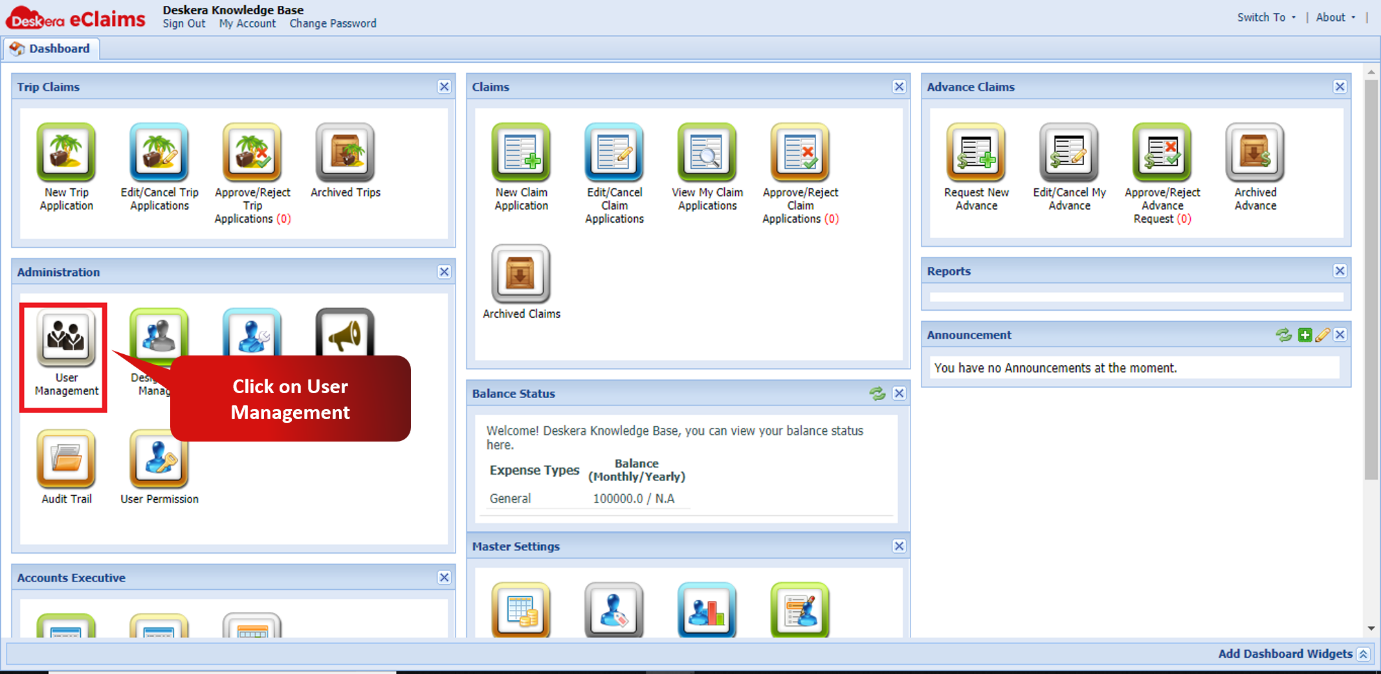Expand the Switch To dropdown

click(x=1263, y=16)
